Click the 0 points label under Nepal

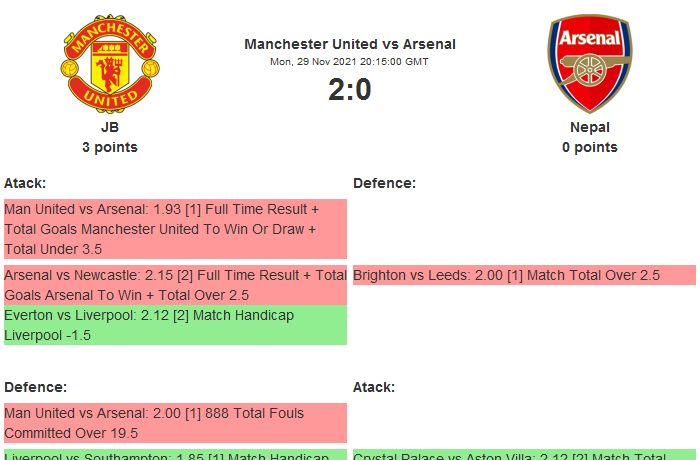pos(590,147)
